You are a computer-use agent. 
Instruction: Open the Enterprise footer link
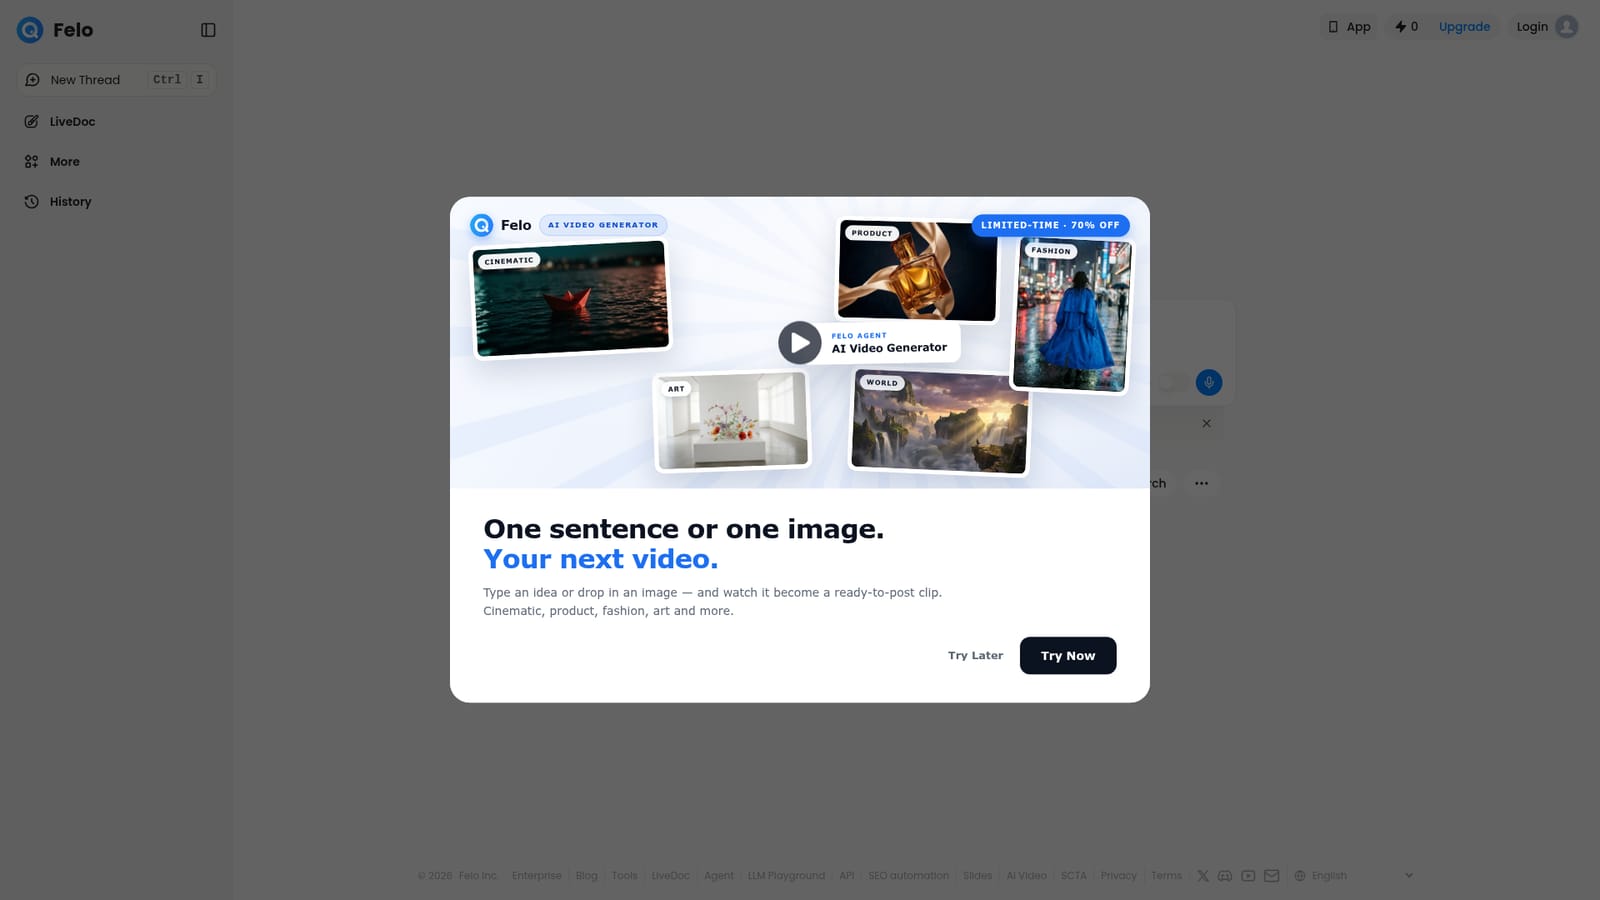click(x=537, y=876)
